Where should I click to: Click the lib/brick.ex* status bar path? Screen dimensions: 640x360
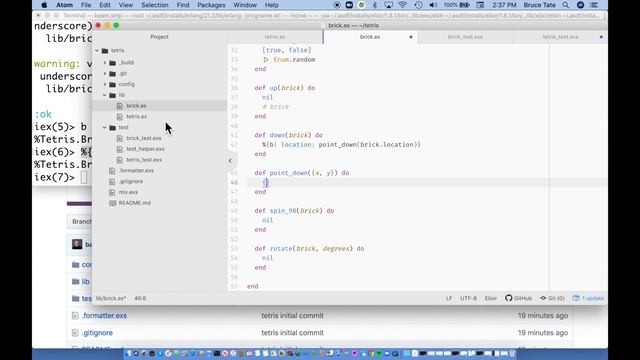pos(111,298)
